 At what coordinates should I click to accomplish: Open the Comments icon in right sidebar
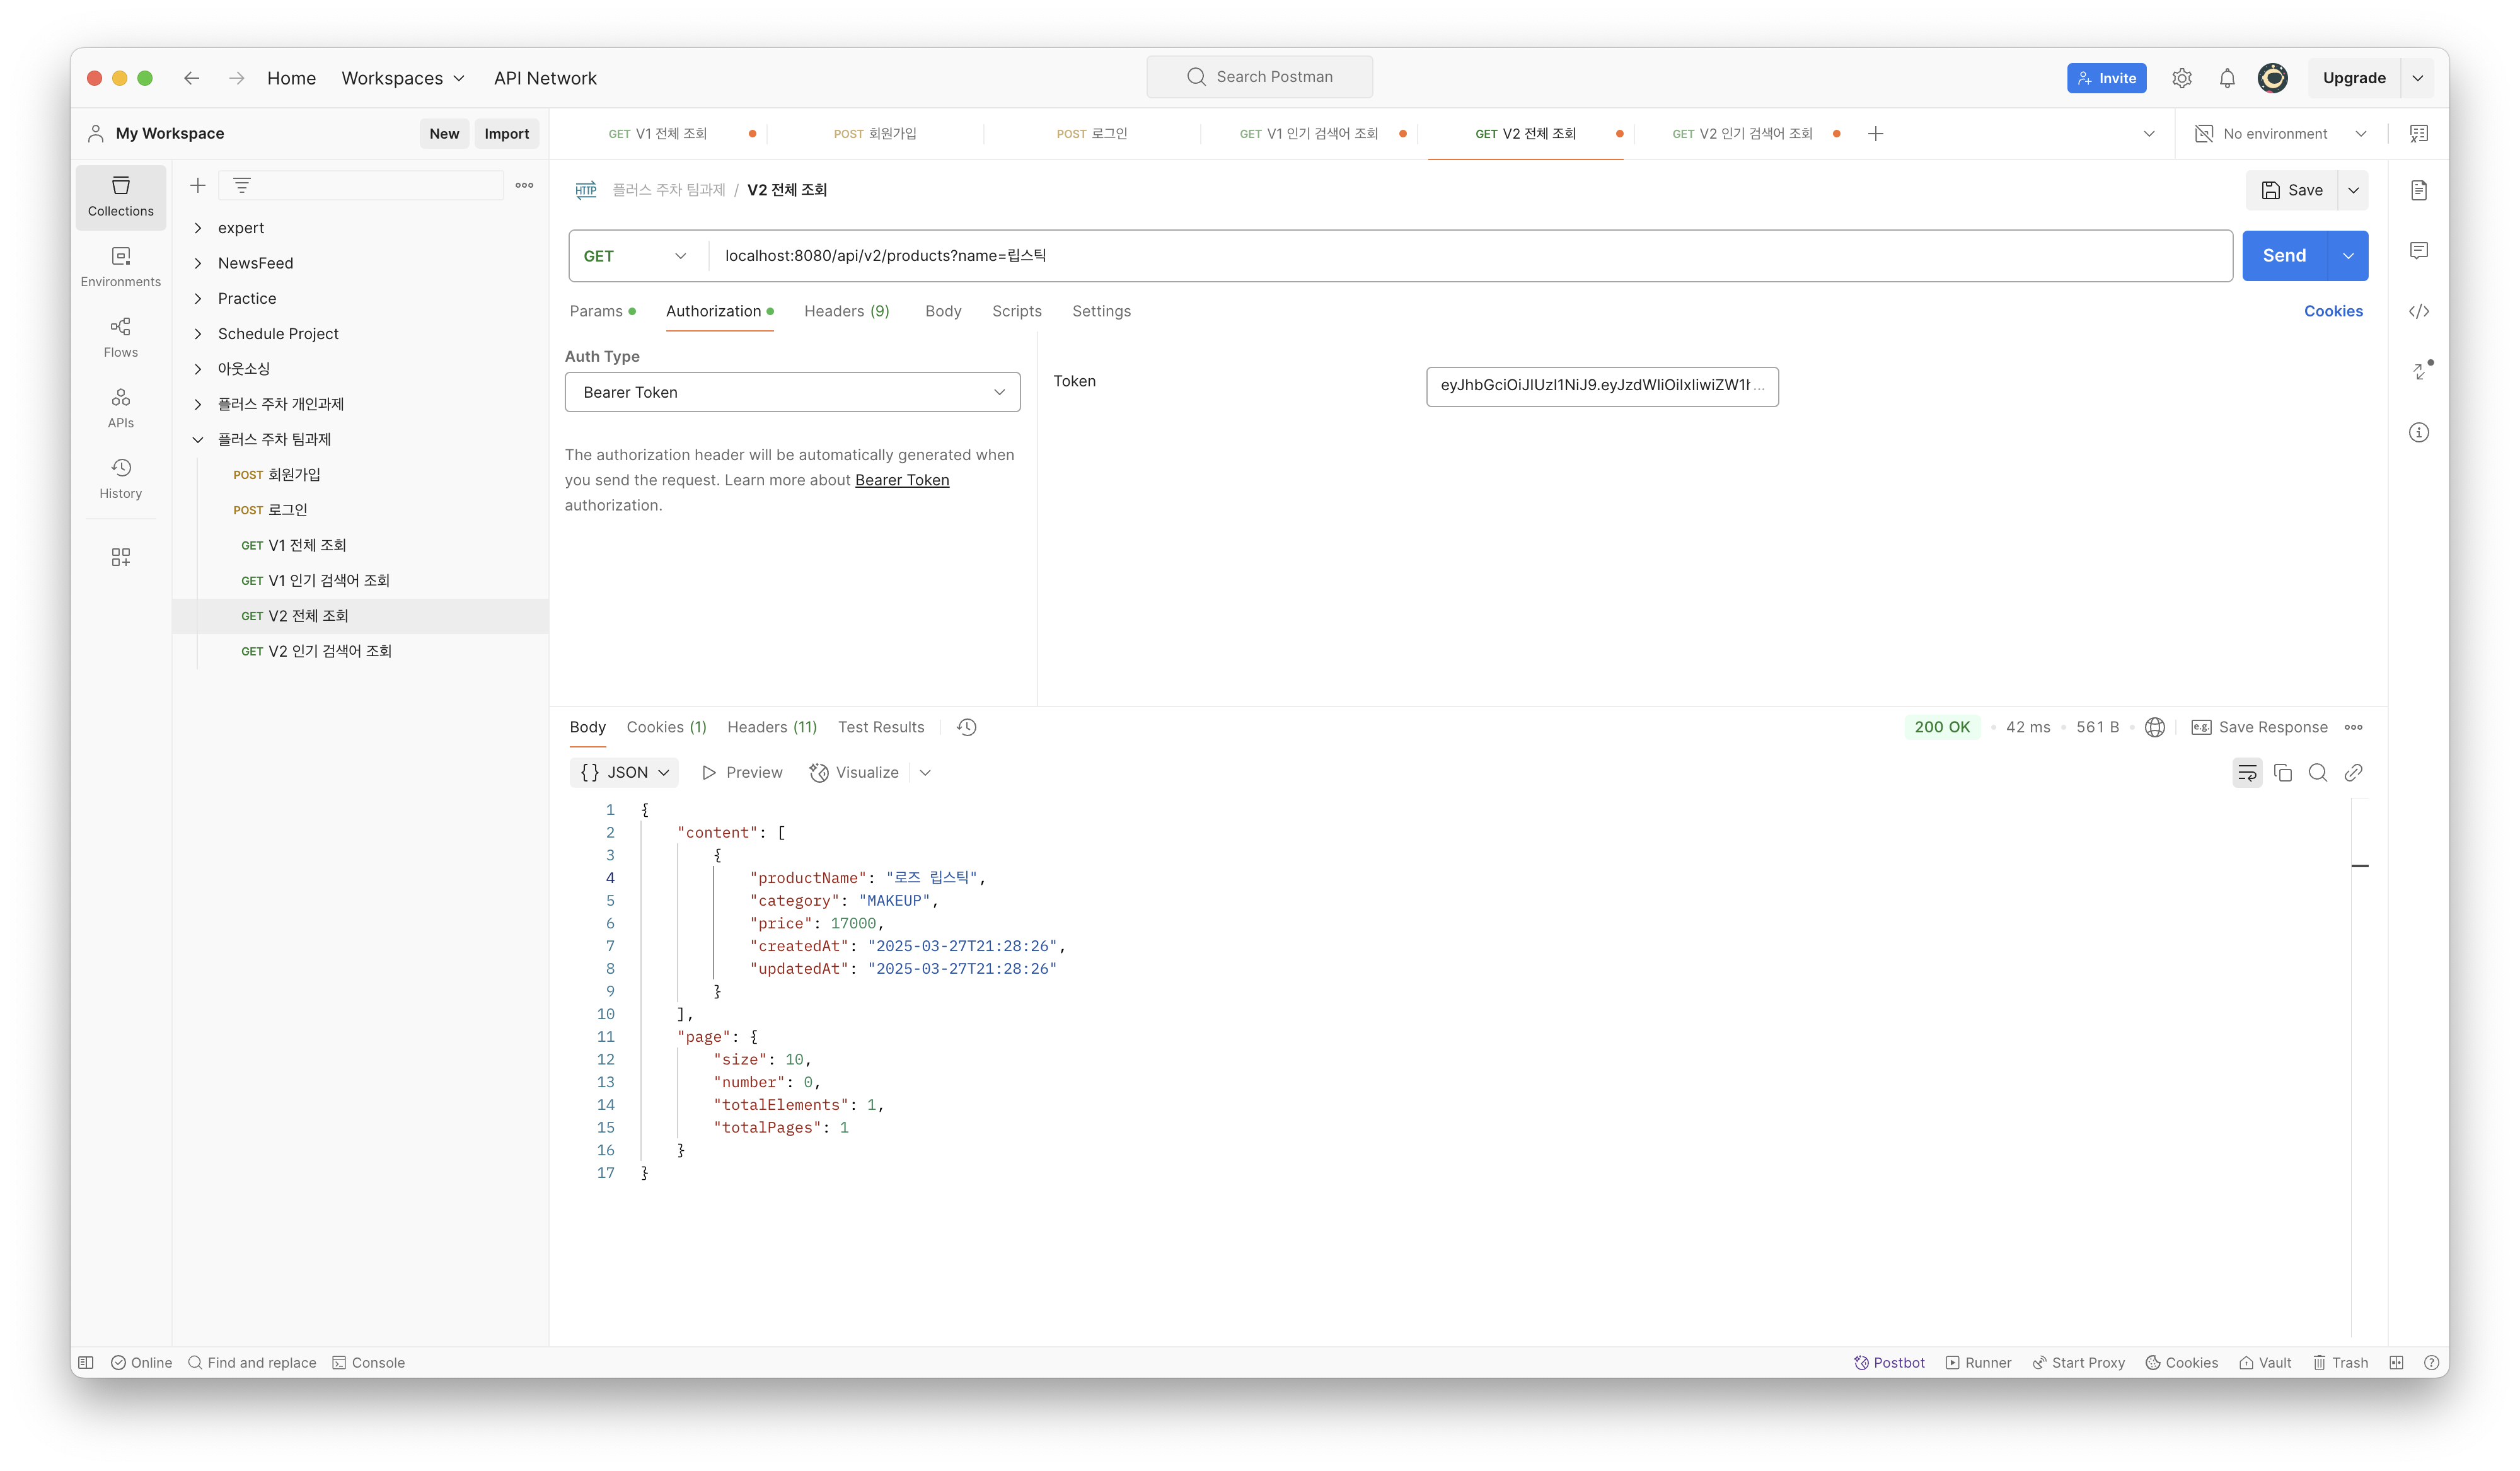[2418, 250]
